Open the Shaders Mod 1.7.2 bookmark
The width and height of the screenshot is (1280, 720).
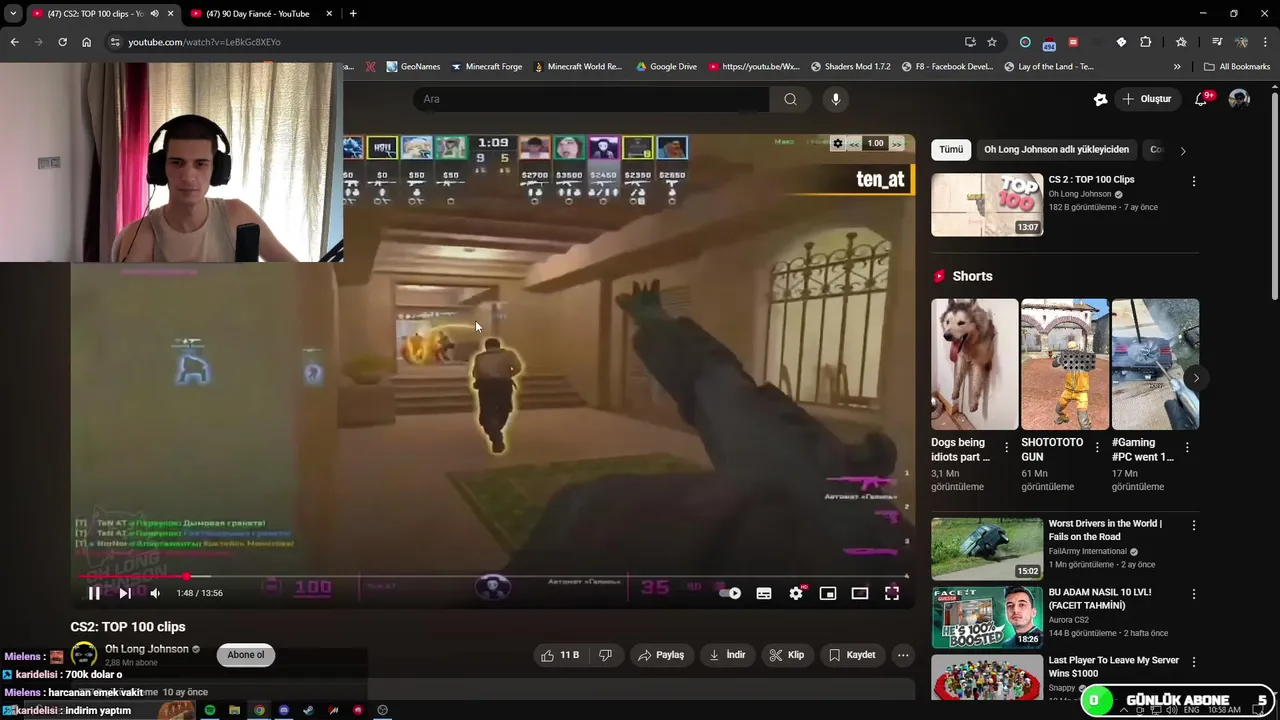coord(850,67)
